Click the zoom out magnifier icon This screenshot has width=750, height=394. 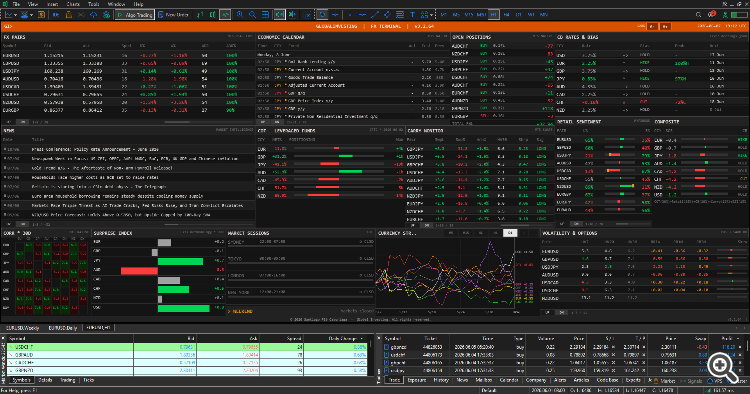[252, 15]
